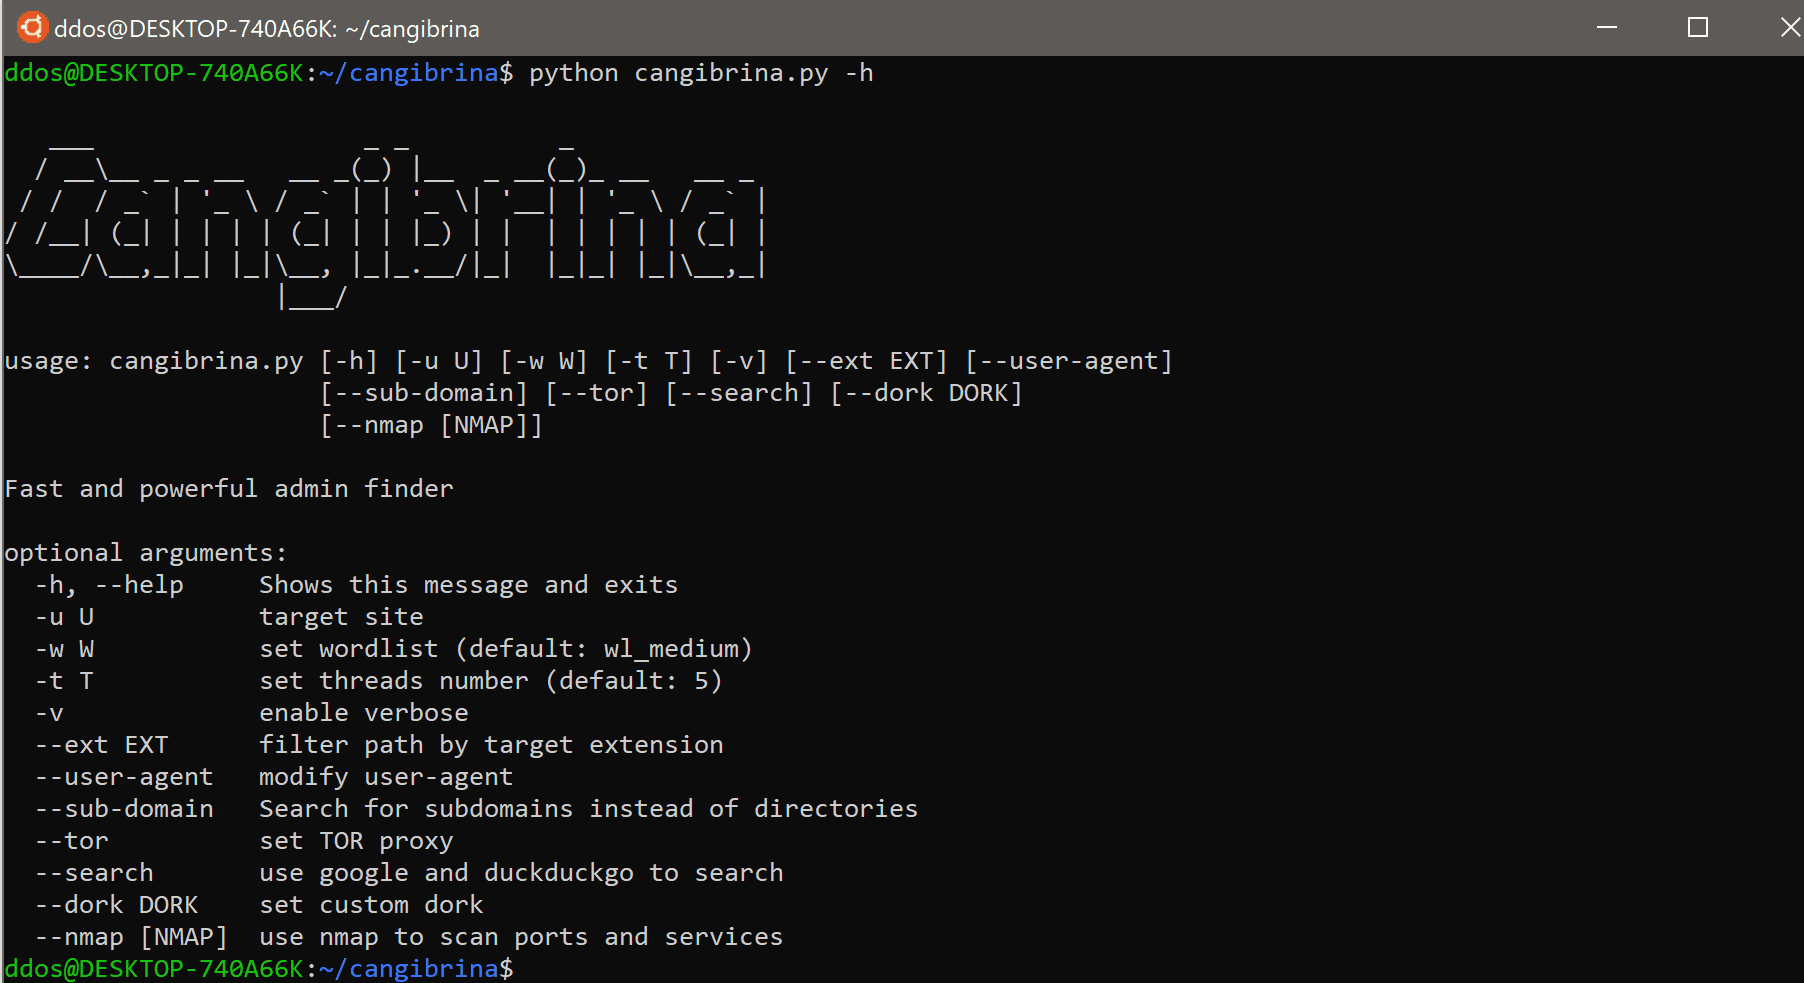The height and width of the screenshot is (983, 1804).
Task: Click 'set threads number (default: 5)'
Action: [491, 681]
